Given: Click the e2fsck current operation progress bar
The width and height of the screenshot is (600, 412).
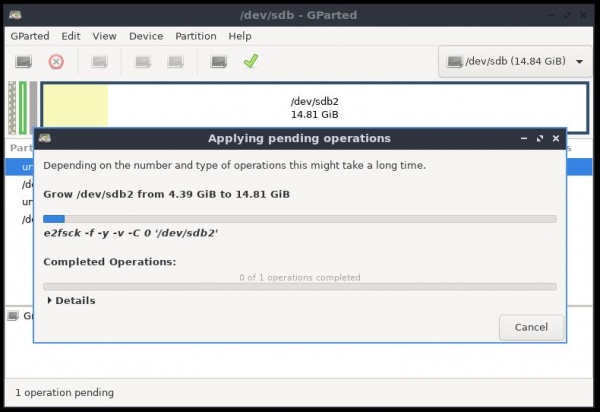Looking at the screenshot, I should click(x=300, y=218).
